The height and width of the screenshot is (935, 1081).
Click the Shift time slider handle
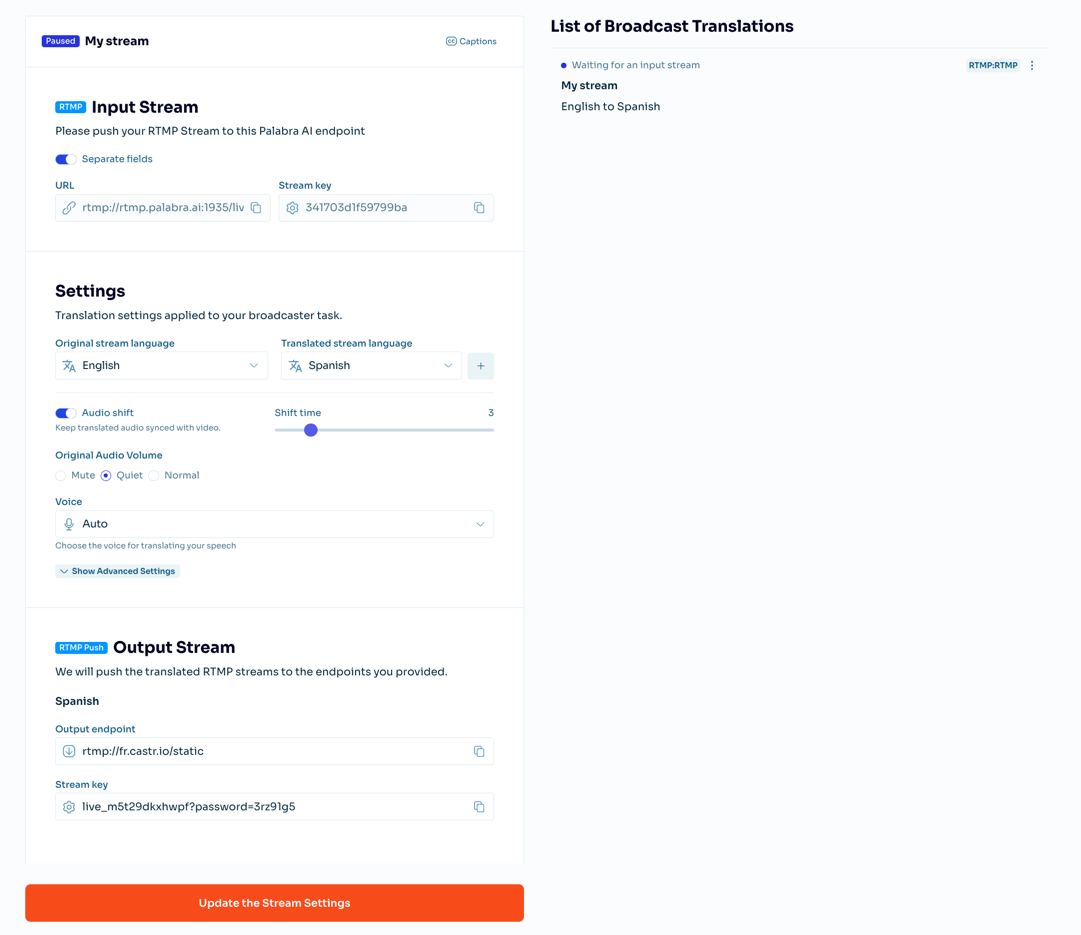(311, 430)
